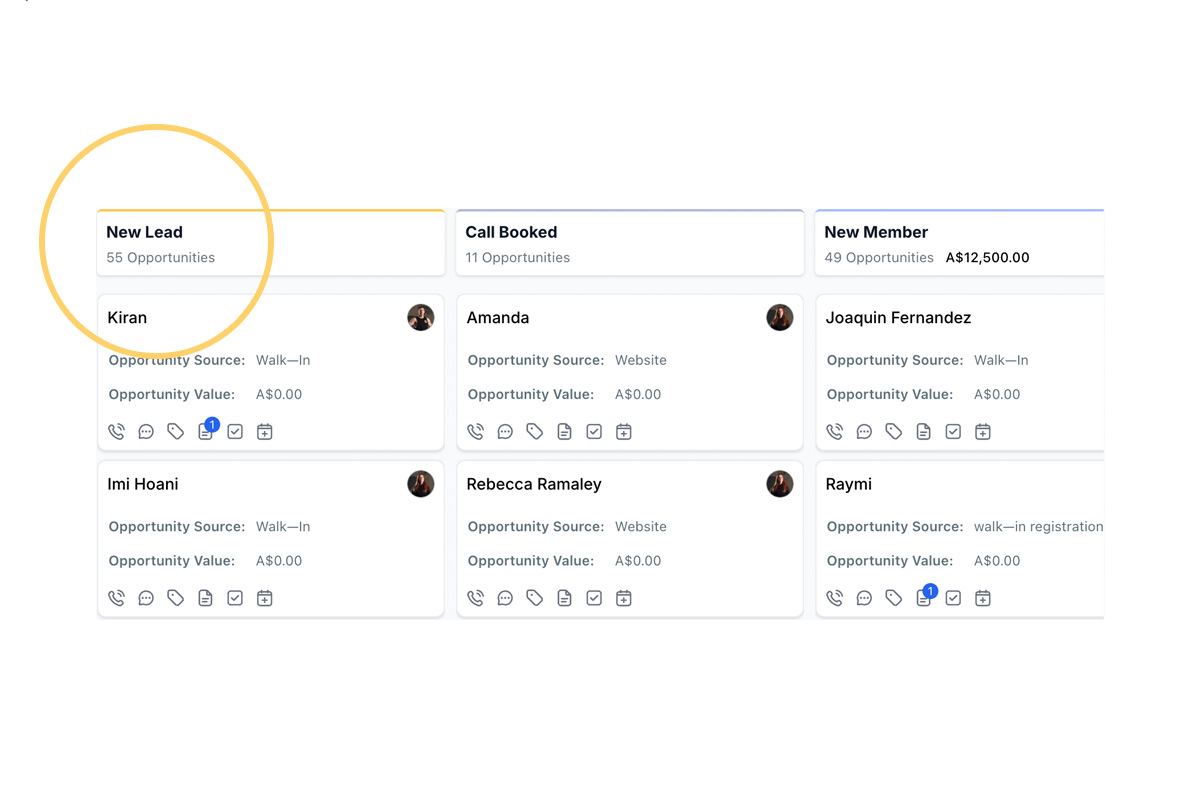Open the message icon on Amanda's card
This screenshot has width=1200, height=800.
pyautogui.click(x=505, y=432)
